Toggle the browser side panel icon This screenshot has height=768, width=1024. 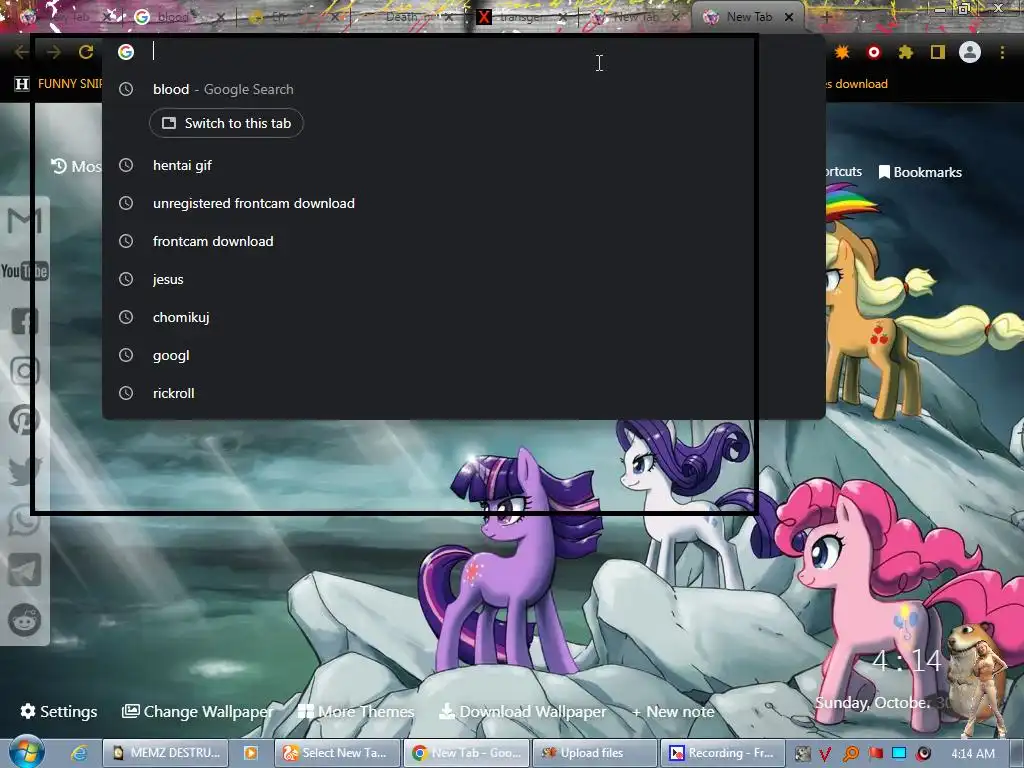[938, 52]
